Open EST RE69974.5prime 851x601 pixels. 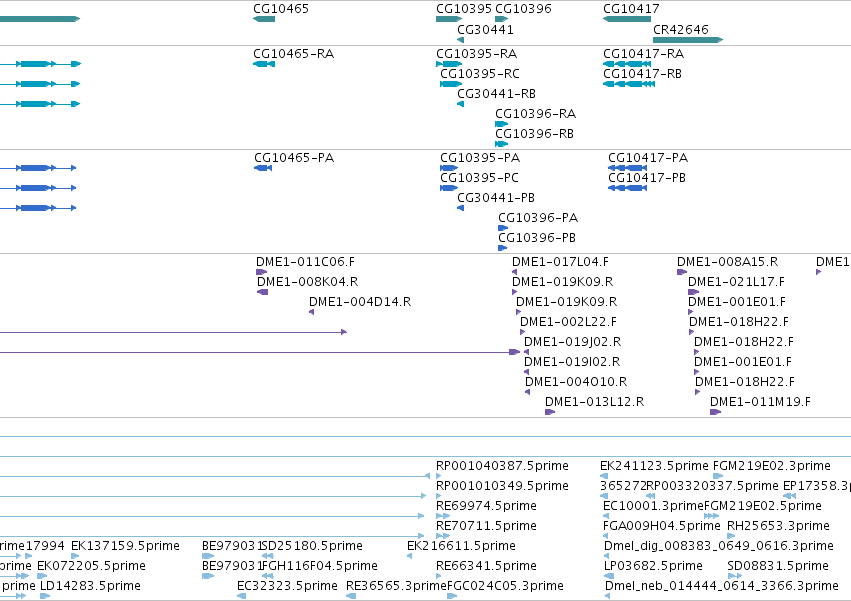(x=486, y=507)
